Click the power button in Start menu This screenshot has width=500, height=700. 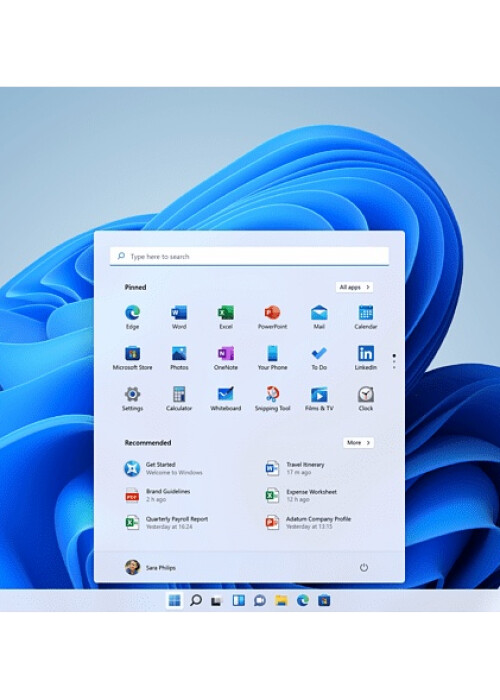(364, 567)
